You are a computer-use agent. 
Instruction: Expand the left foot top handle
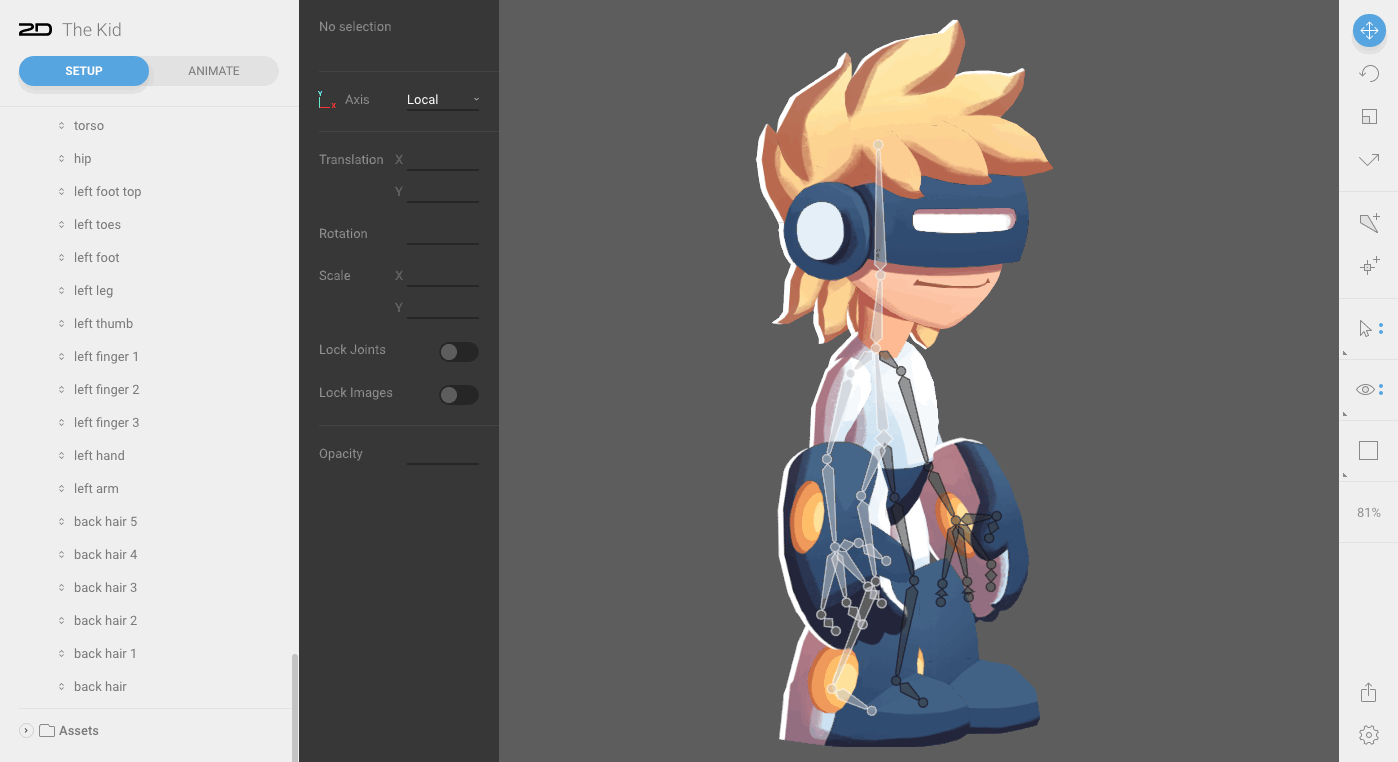[x=62, y=192]
